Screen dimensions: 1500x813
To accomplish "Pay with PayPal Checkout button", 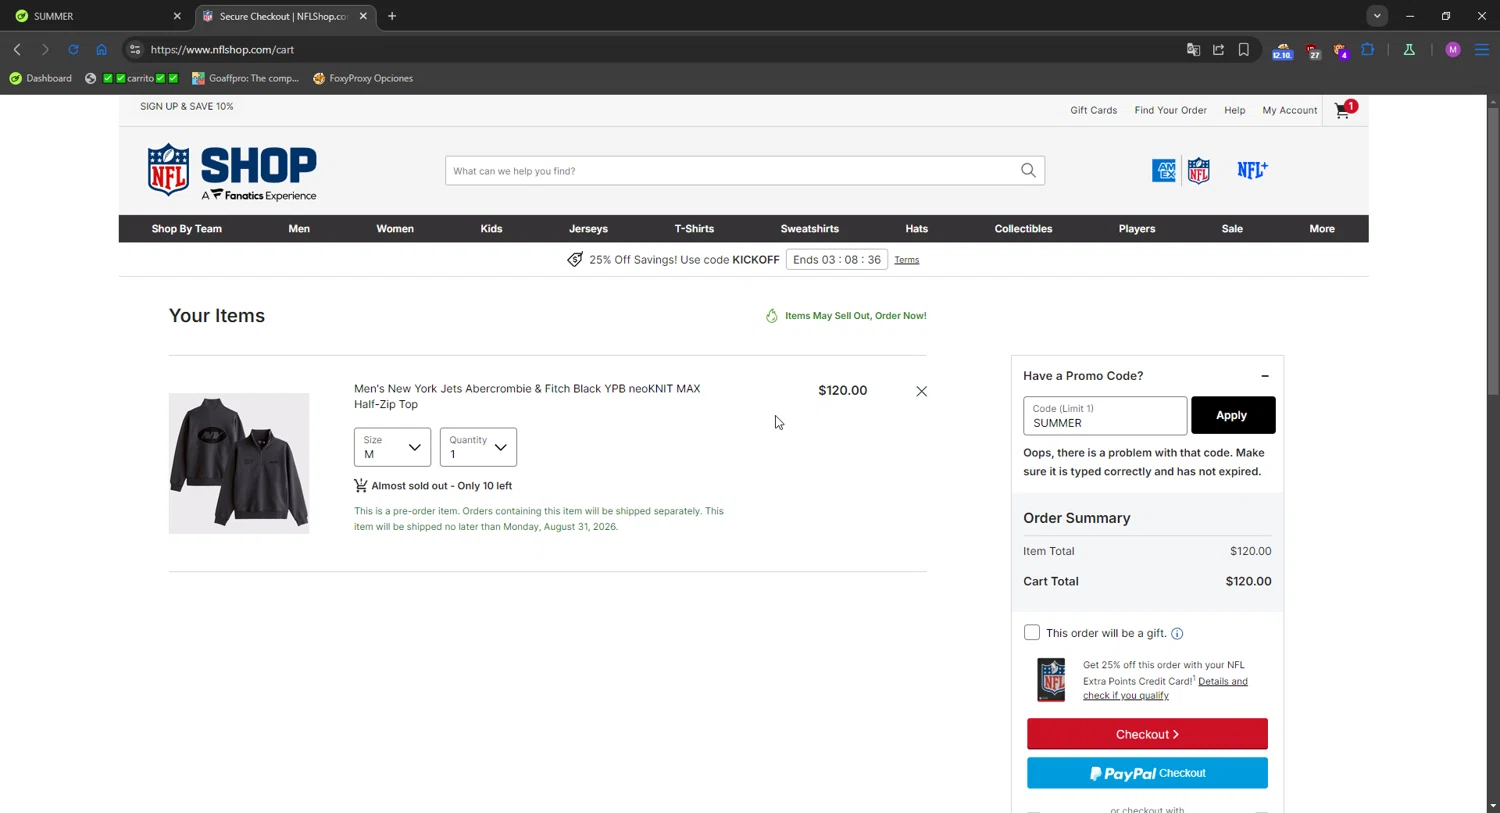I will click(1147, 773).
